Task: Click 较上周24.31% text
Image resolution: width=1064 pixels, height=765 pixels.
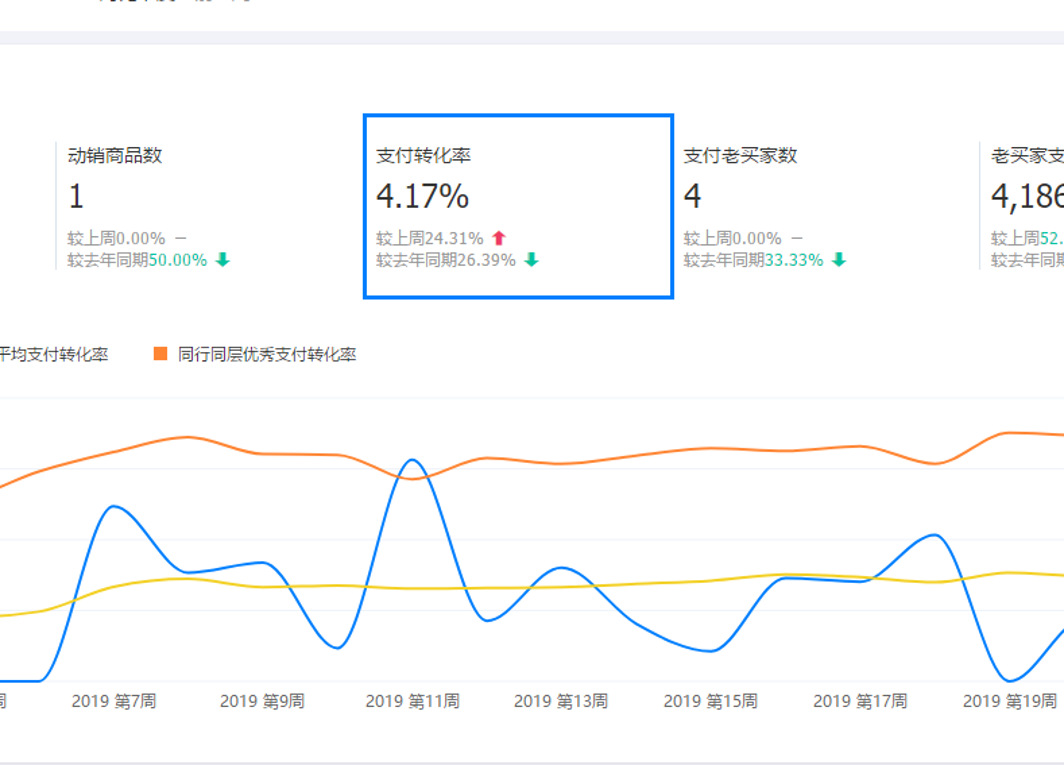Action: (x=430, y=238)
